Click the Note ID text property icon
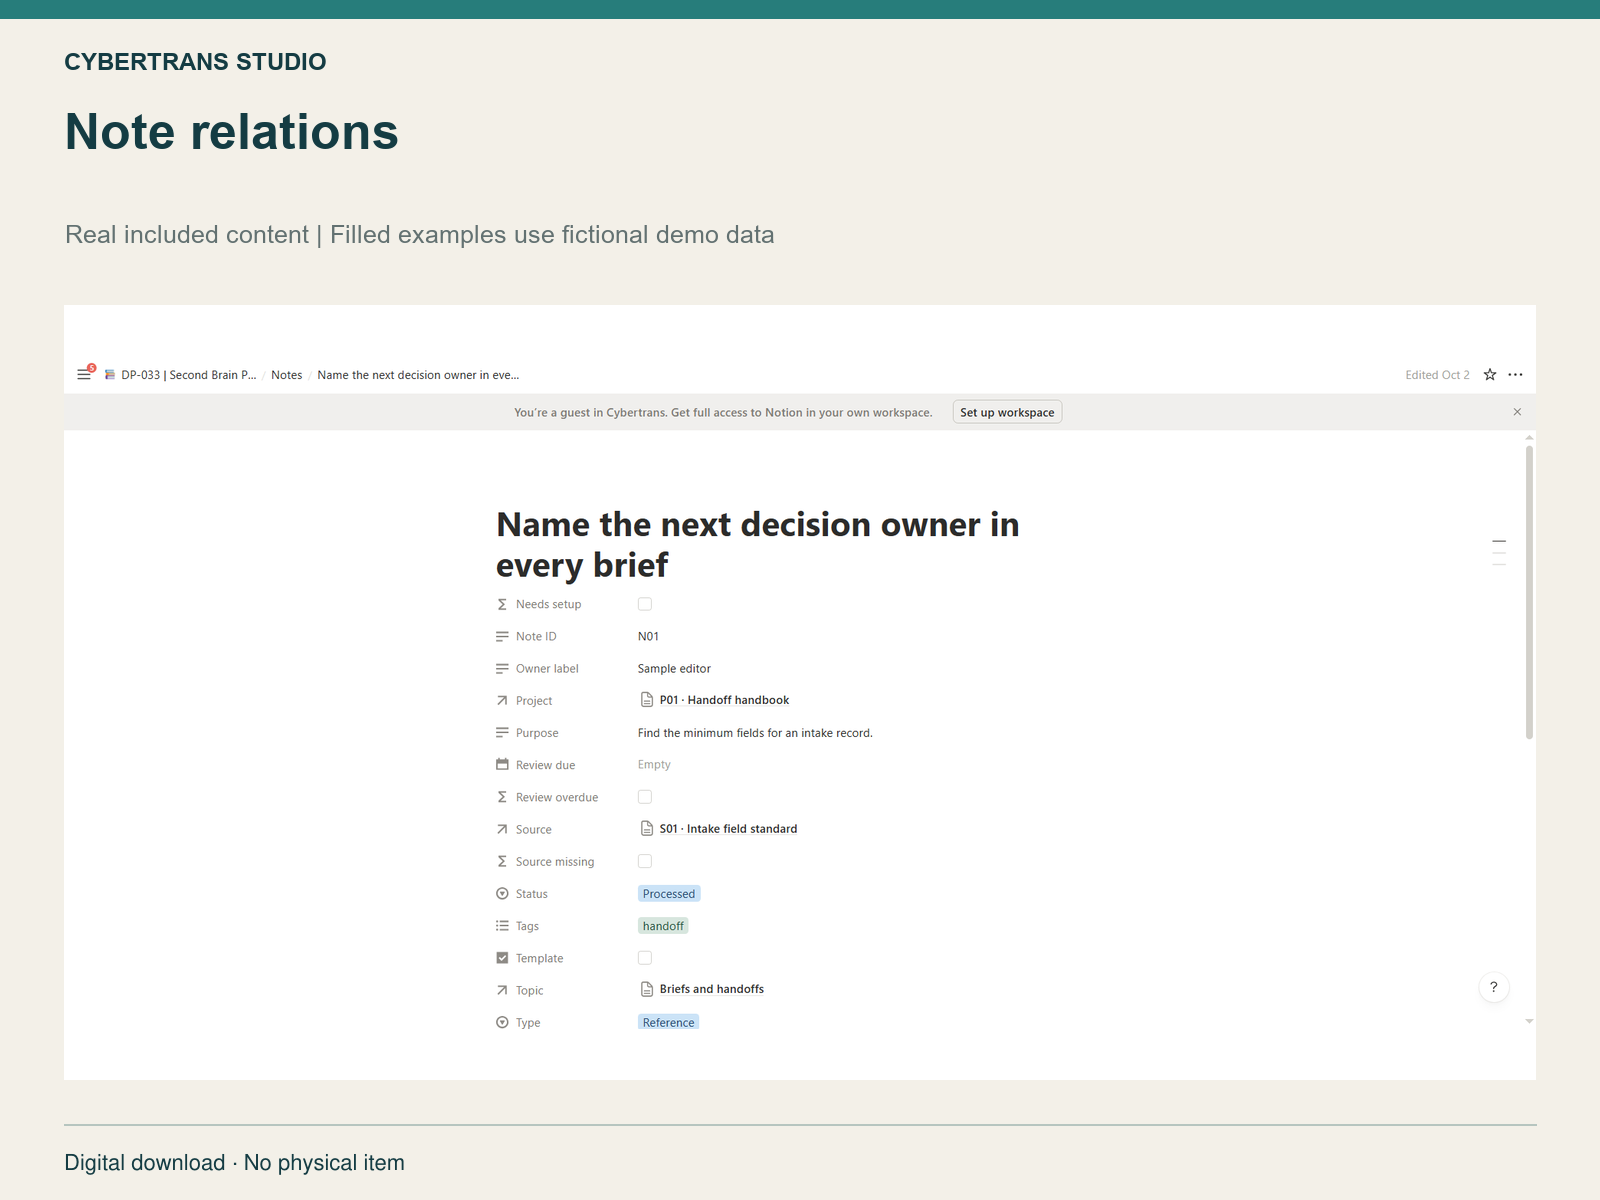 tap(502, 636)
